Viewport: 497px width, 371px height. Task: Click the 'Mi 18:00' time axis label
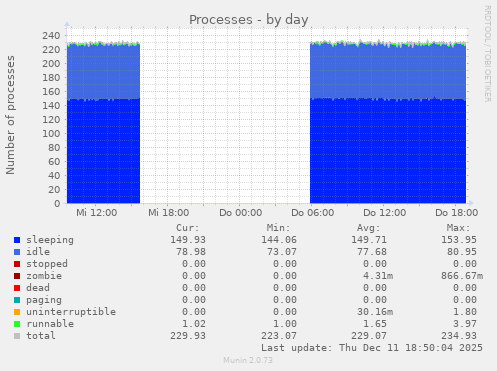pyautogui.click(x=169, y=213)
